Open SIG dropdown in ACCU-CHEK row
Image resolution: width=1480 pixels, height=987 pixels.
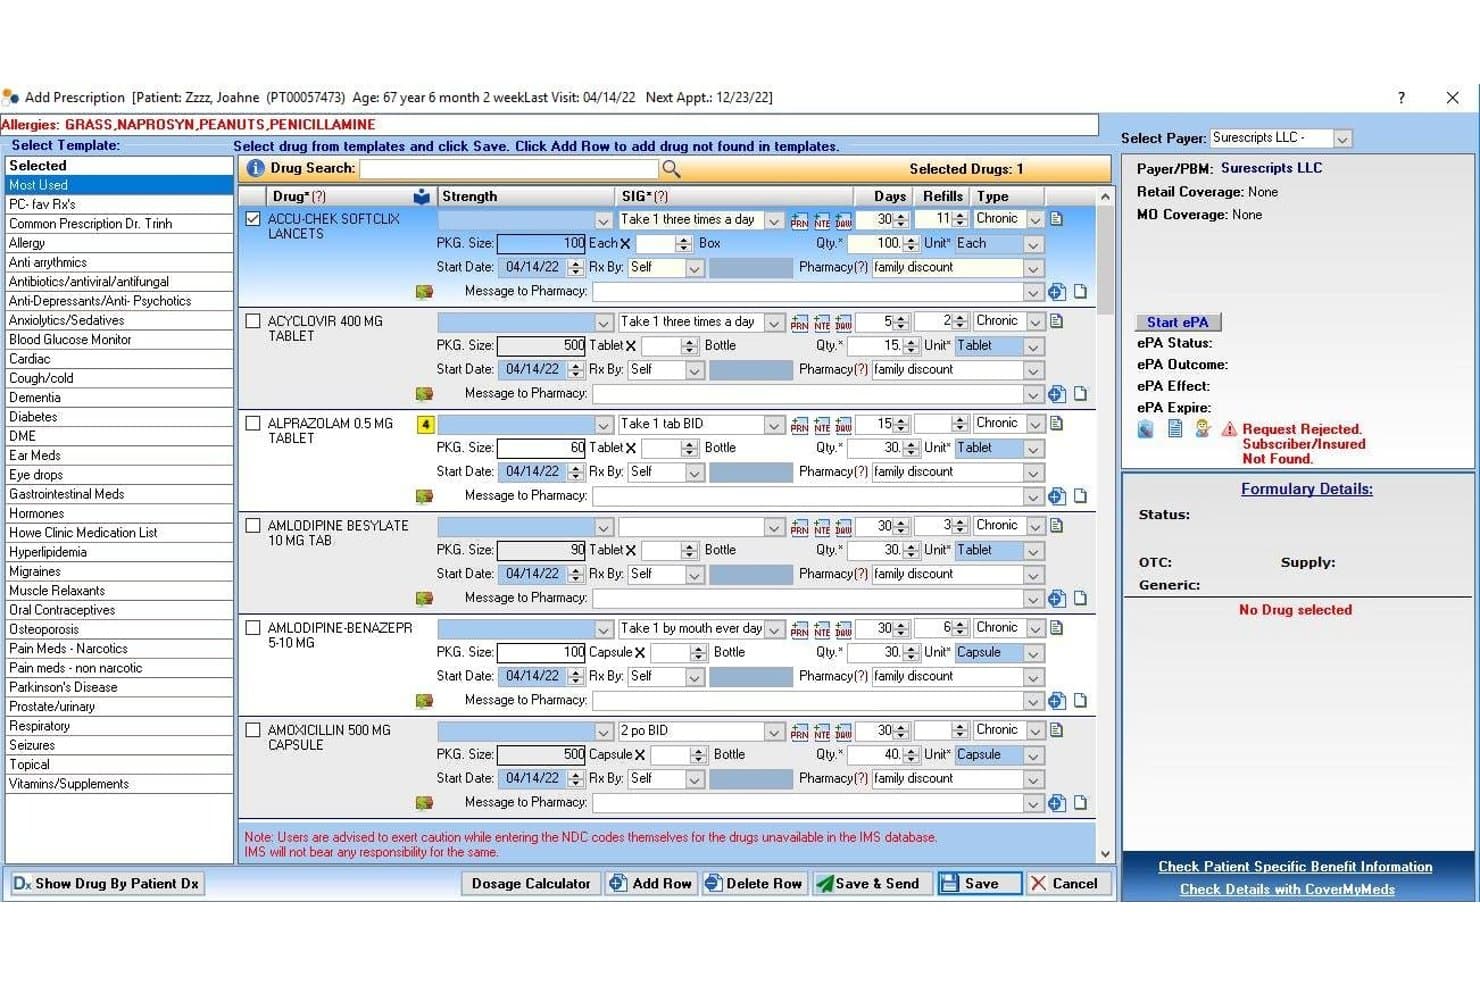coord(774,221)
